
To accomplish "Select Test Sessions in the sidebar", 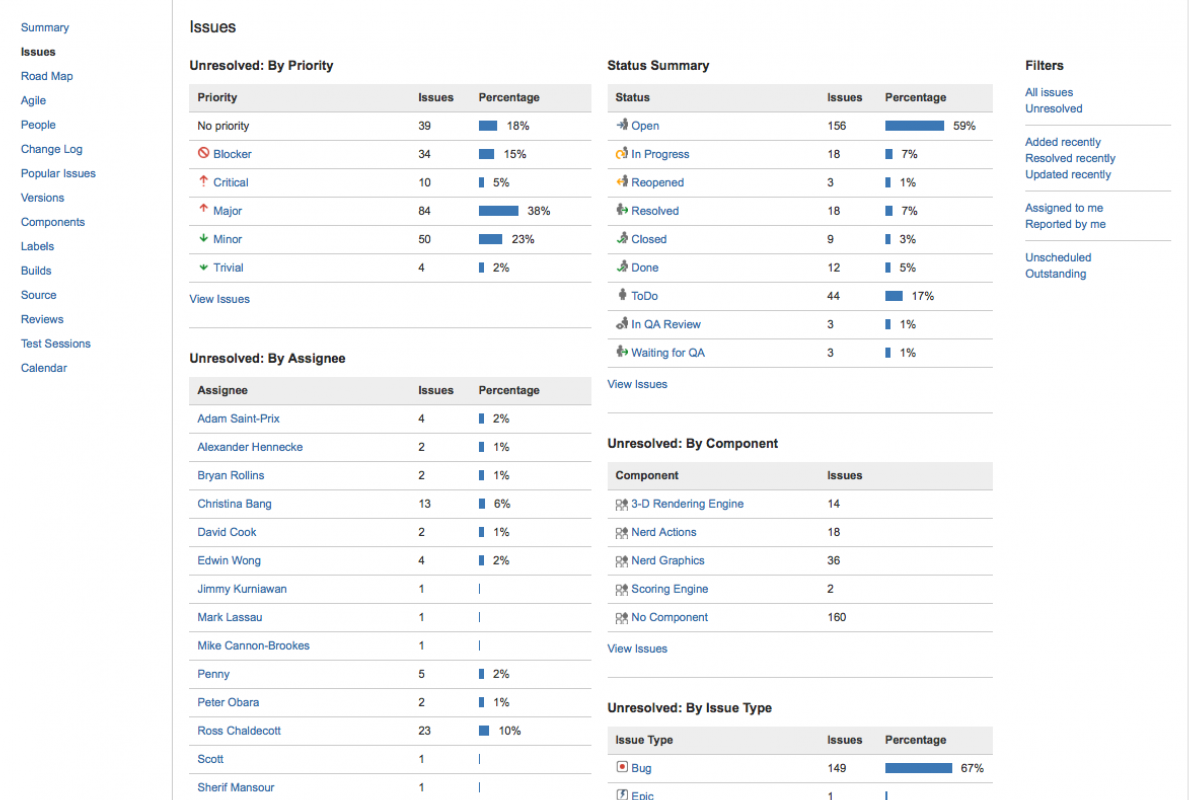I will click(56, 343).
